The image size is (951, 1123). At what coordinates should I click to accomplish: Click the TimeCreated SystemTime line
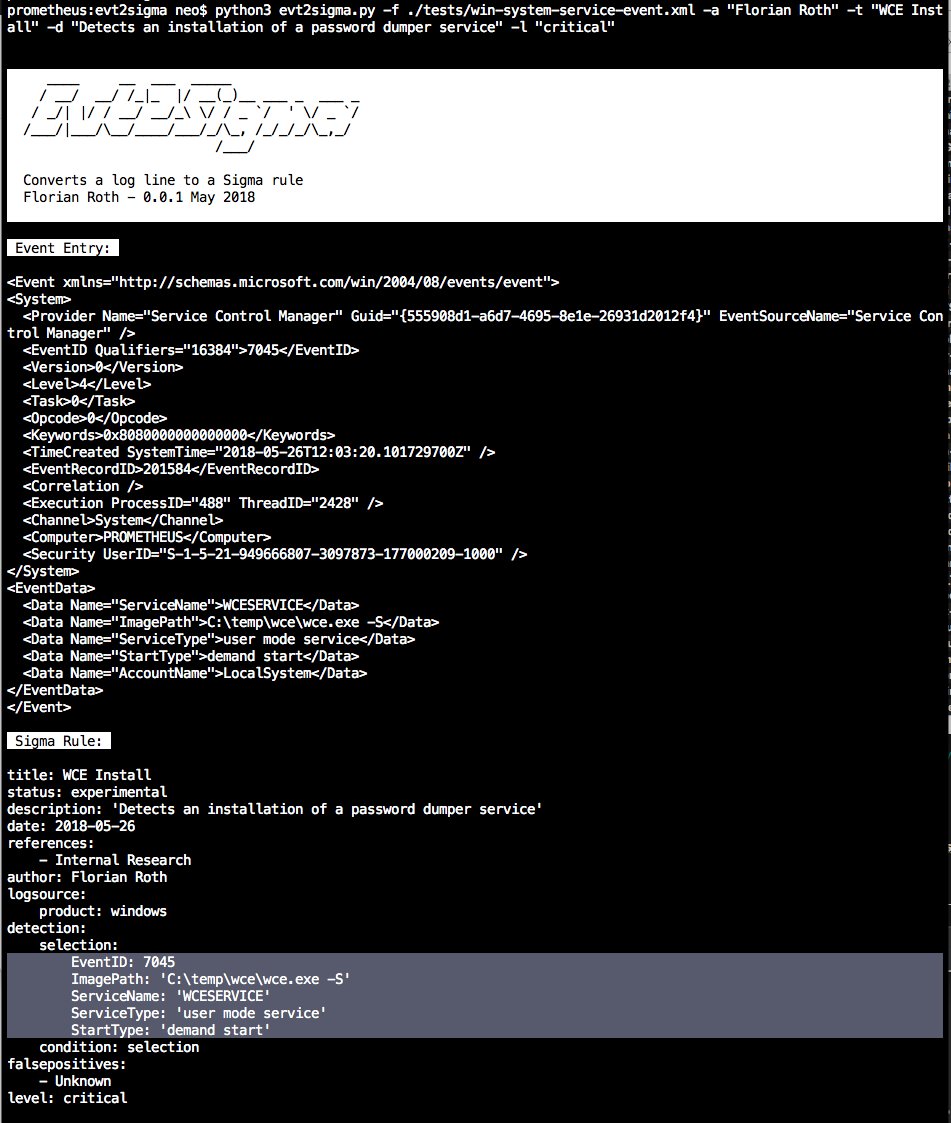coord(259,452)
